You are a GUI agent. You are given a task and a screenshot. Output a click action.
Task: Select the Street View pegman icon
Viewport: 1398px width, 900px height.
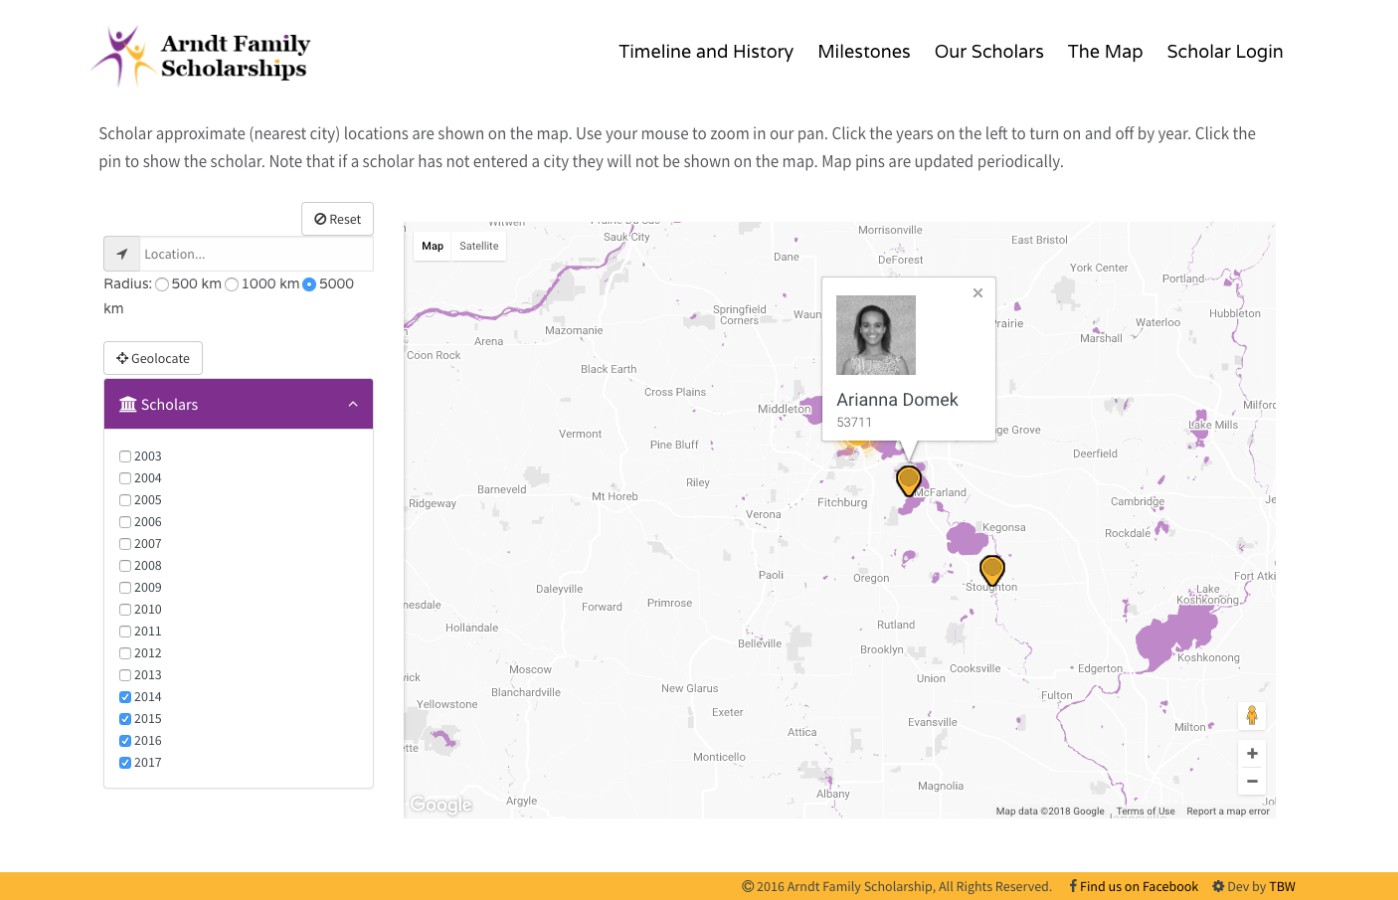[x=1252, y=715]
